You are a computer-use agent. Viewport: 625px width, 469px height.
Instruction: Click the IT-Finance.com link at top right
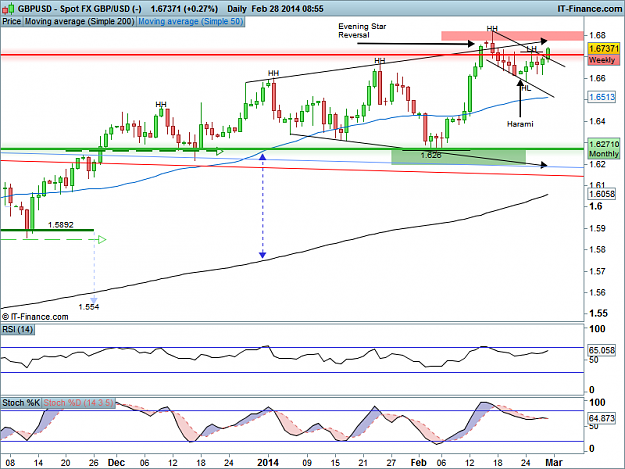tap(589, 8)
